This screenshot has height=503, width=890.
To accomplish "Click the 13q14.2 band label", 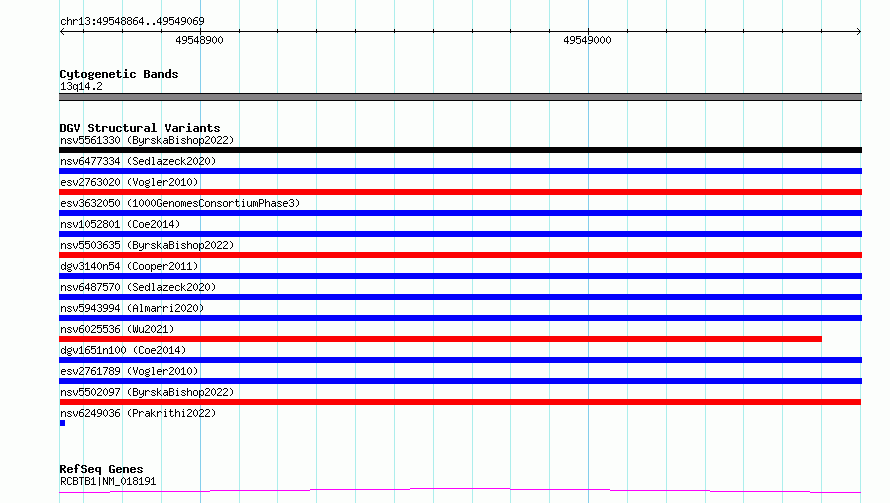I will coord(81,86).
